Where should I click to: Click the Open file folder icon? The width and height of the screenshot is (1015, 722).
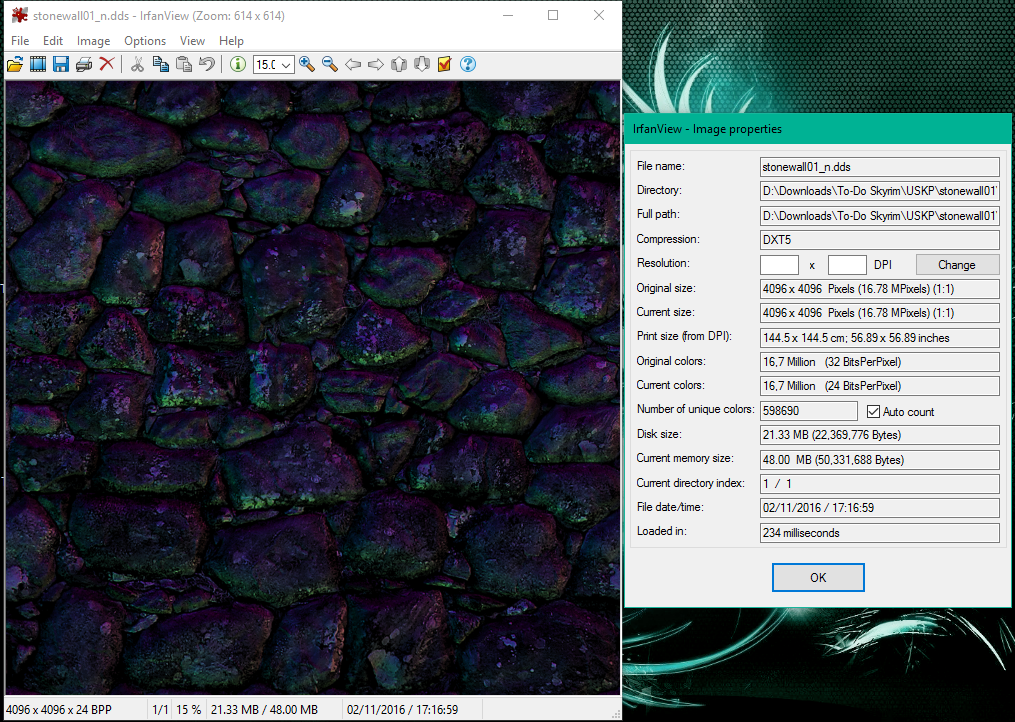tap(15, 65)
